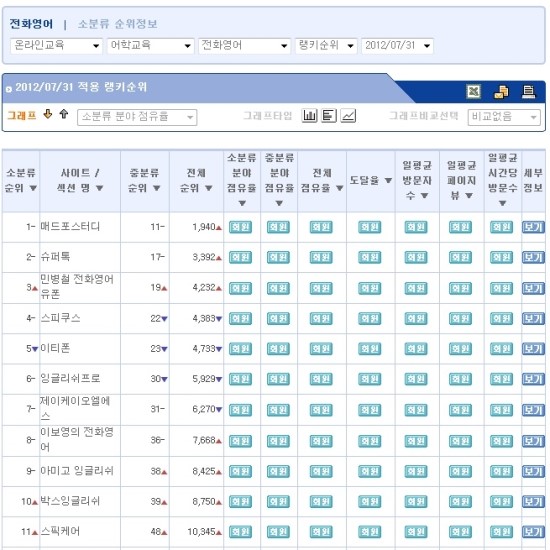This screenshot has width=550, height=550.
Task: Click overall rank value 5,929
Action: point(204,379)
